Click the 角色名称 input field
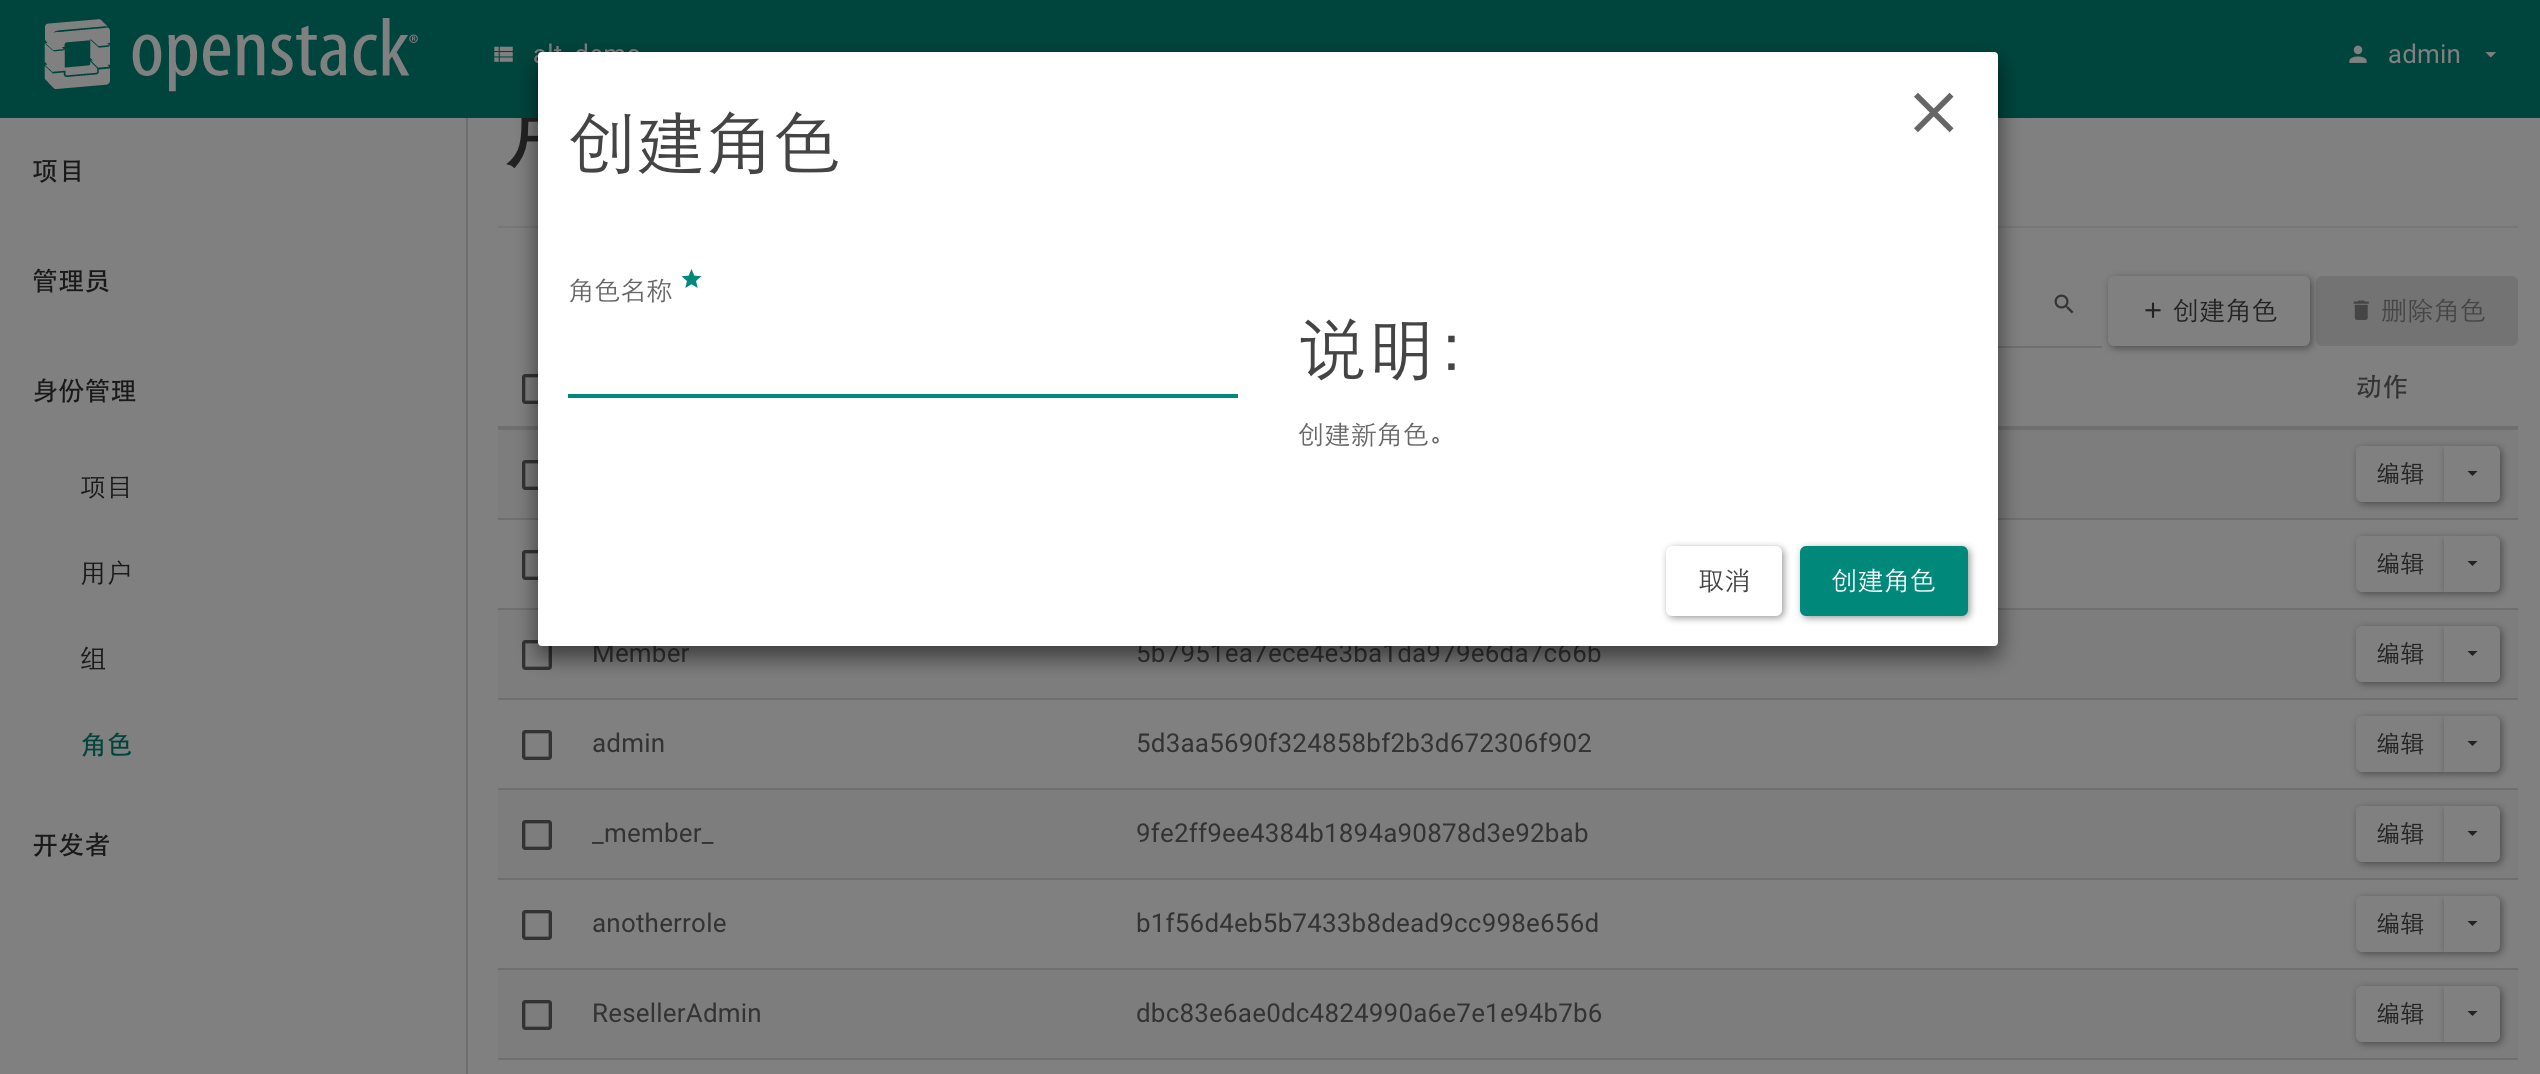Image resolution: width=2540 pixels, height=1074 pixels. tap(902, 364)
